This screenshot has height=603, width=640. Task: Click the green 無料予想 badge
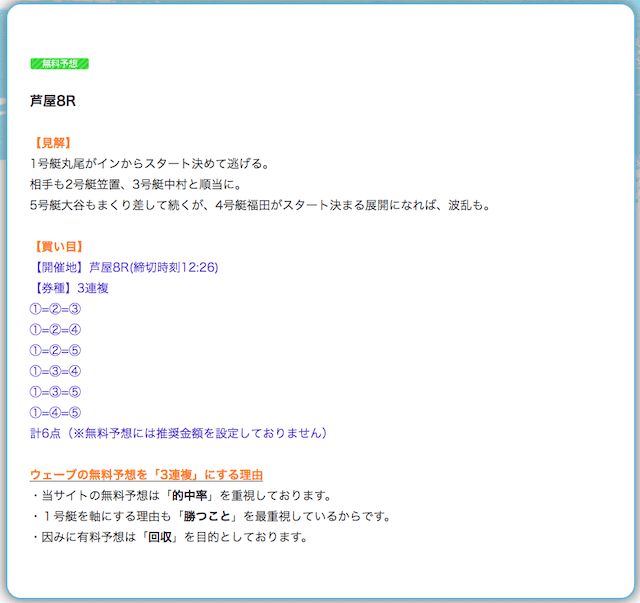pos(60,64)
